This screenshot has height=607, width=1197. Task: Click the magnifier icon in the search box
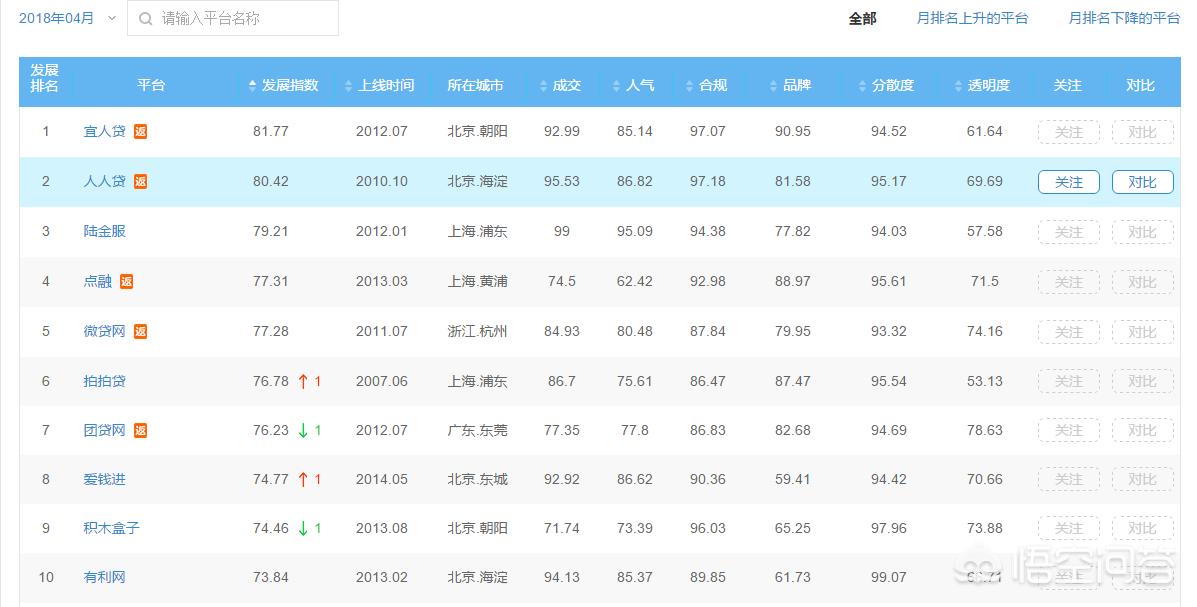(145, 18)
